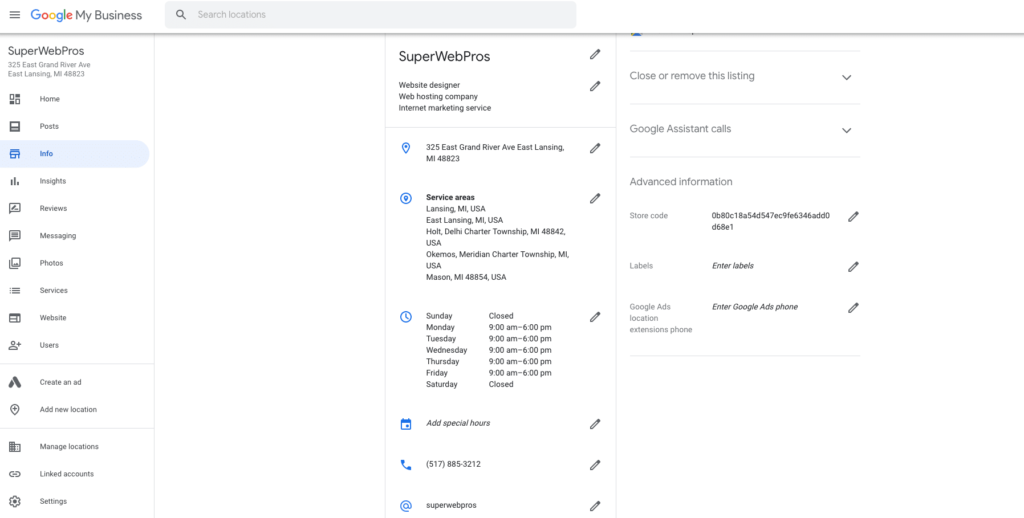The image size is (1024, 518).
Task: Click the Posts icon
Action: point(14,127)
